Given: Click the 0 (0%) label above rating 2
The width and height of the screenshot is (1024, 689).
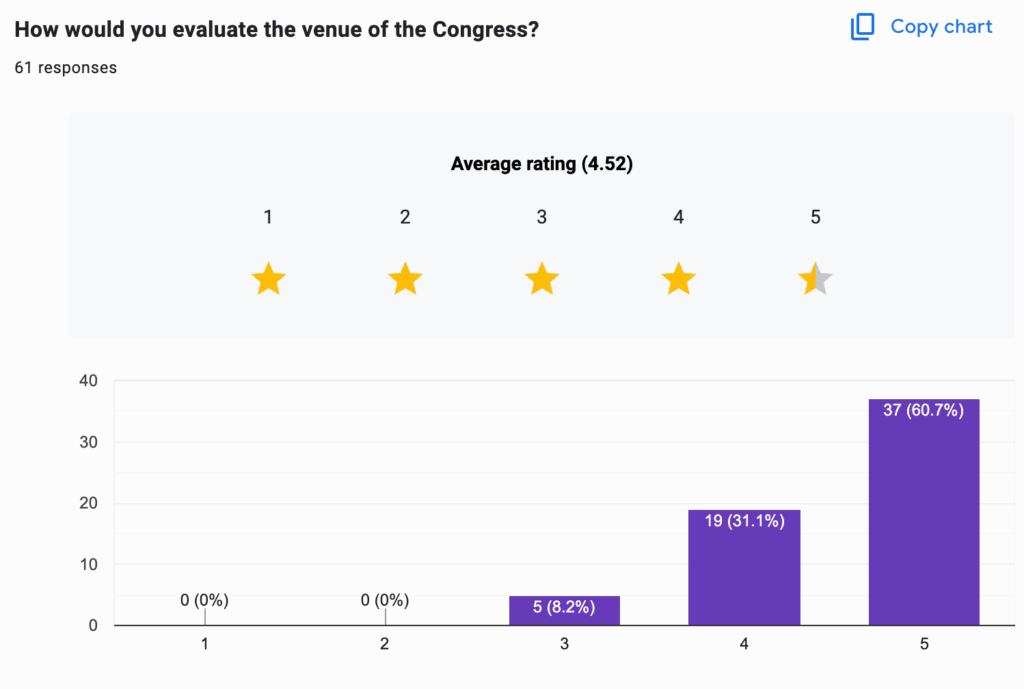Looking at the screenshot, I should click(x=384, y=601).
